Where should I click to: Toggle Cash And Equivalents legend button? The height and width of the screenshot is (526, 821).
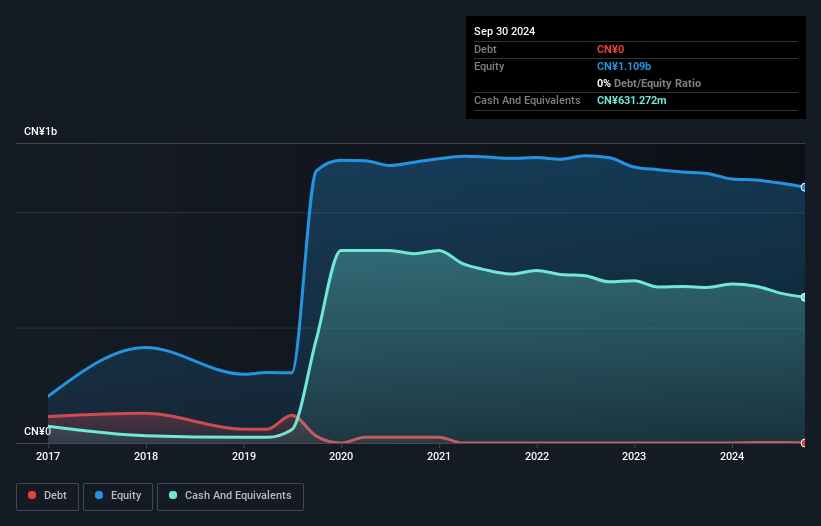(x=230, y=496)
